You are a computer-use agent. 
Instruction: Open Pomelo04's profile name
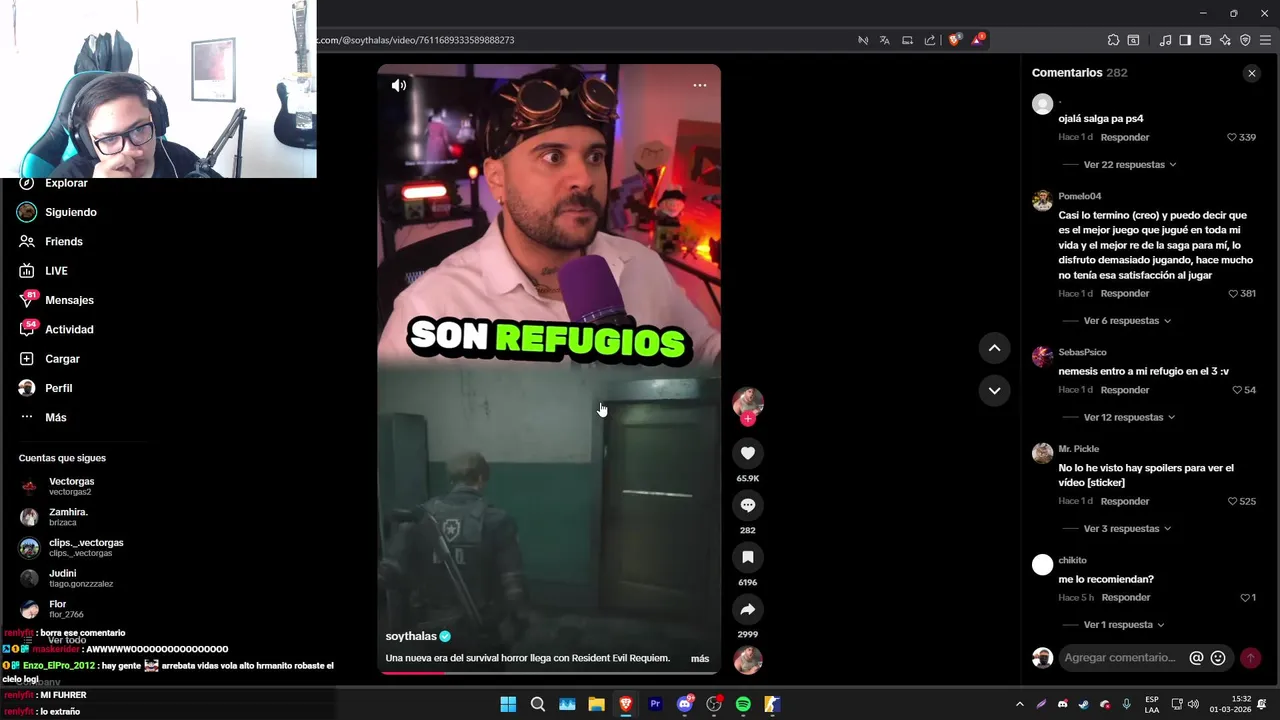[x=1080, y=196]
